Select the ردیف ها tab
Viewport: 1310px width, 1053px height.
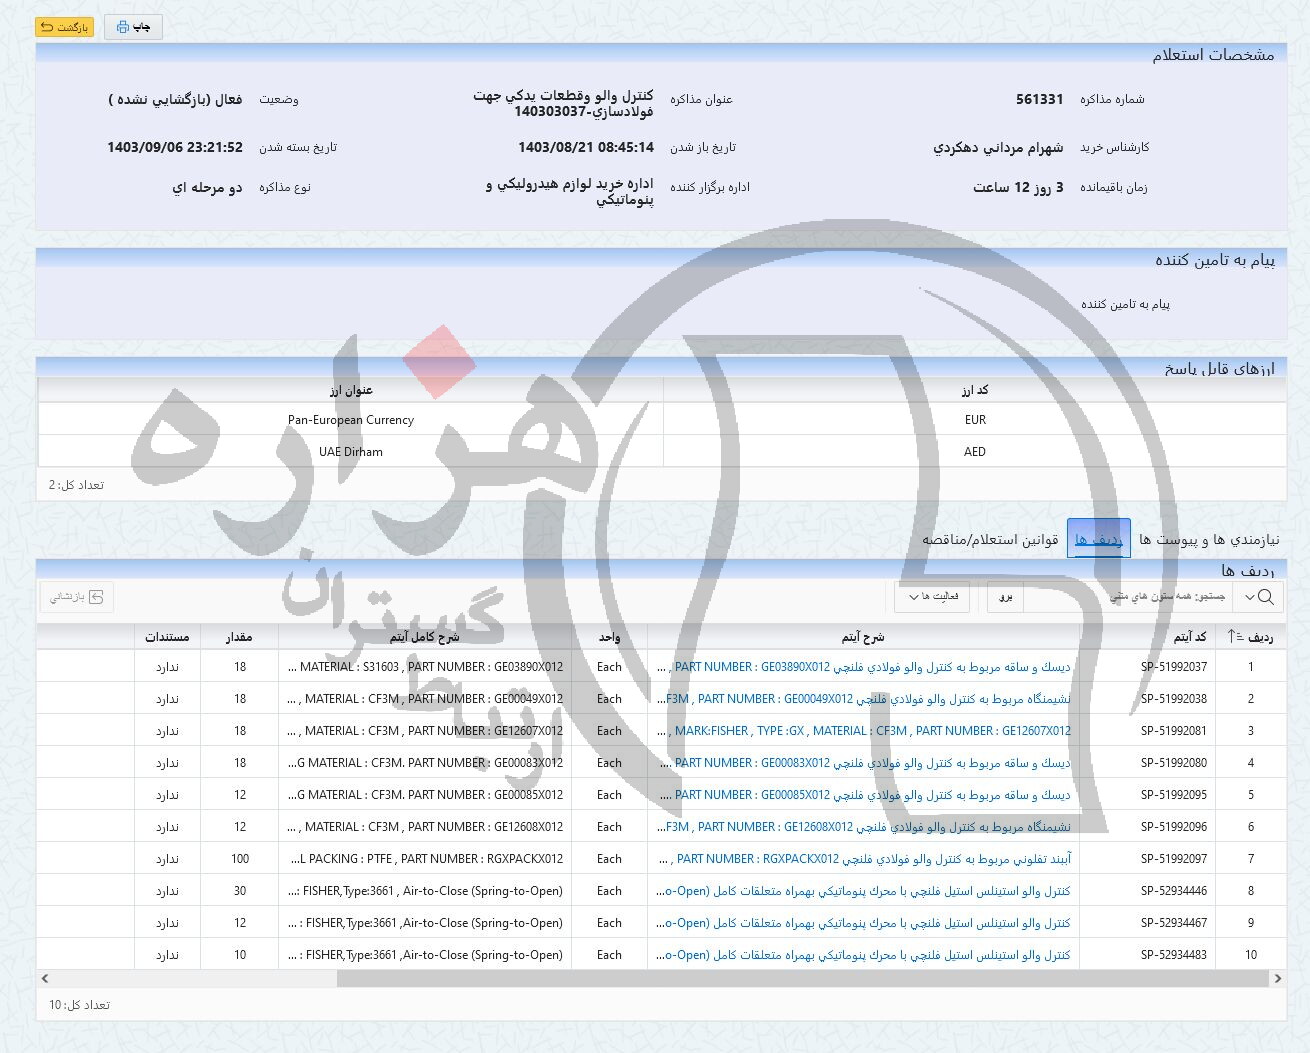pyautogui.click(x=1098, y=537)
